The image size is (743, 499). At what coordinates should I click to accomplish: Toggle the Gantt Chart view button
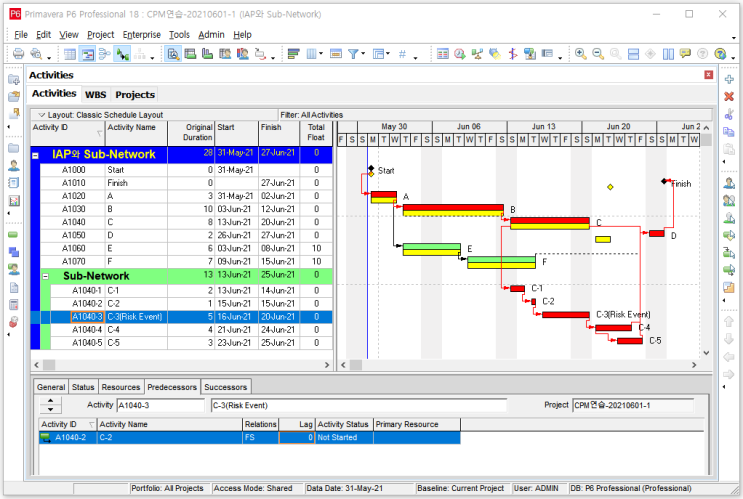pyautogui.click(x=87, y=54)
